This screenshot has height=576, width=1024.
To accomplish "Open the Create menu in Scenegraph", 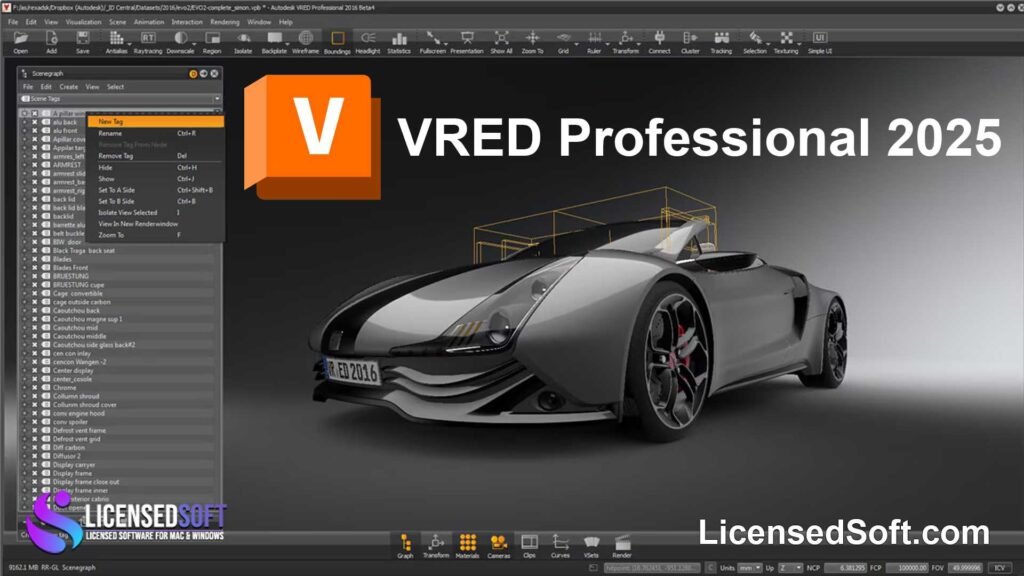I will pyautogui.click(x=69, y=86).
